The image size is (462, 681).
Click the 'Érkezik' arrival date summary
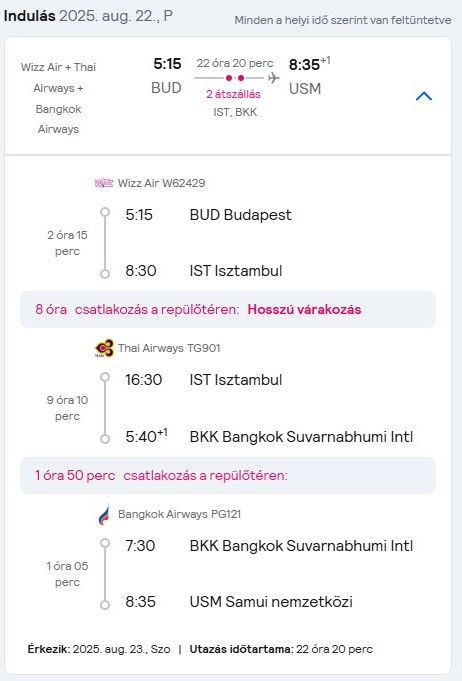tap(99, 649)
